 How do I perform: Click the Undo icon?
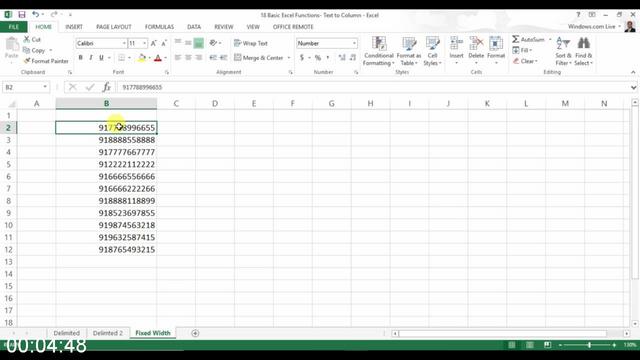[x=36, y=15]
